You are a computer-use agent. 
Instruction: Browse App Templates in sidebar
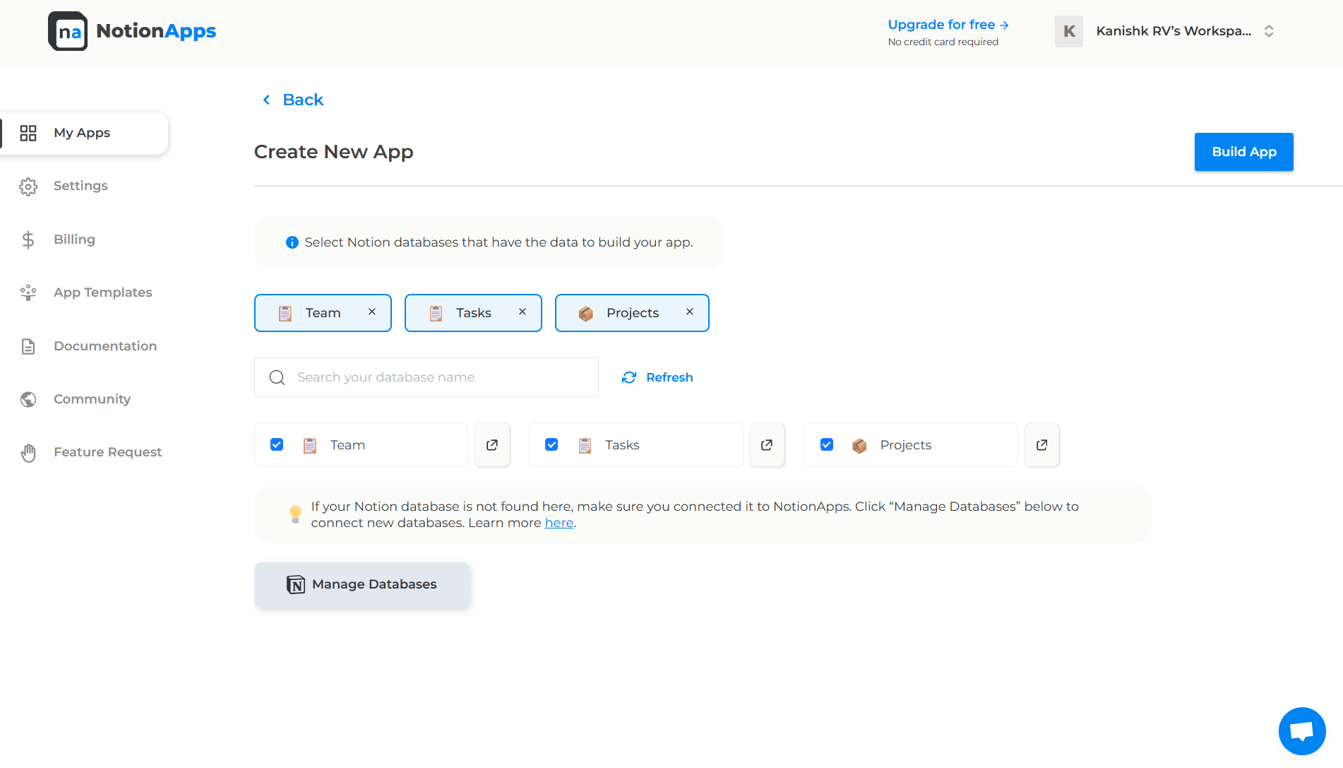point(84,292)
